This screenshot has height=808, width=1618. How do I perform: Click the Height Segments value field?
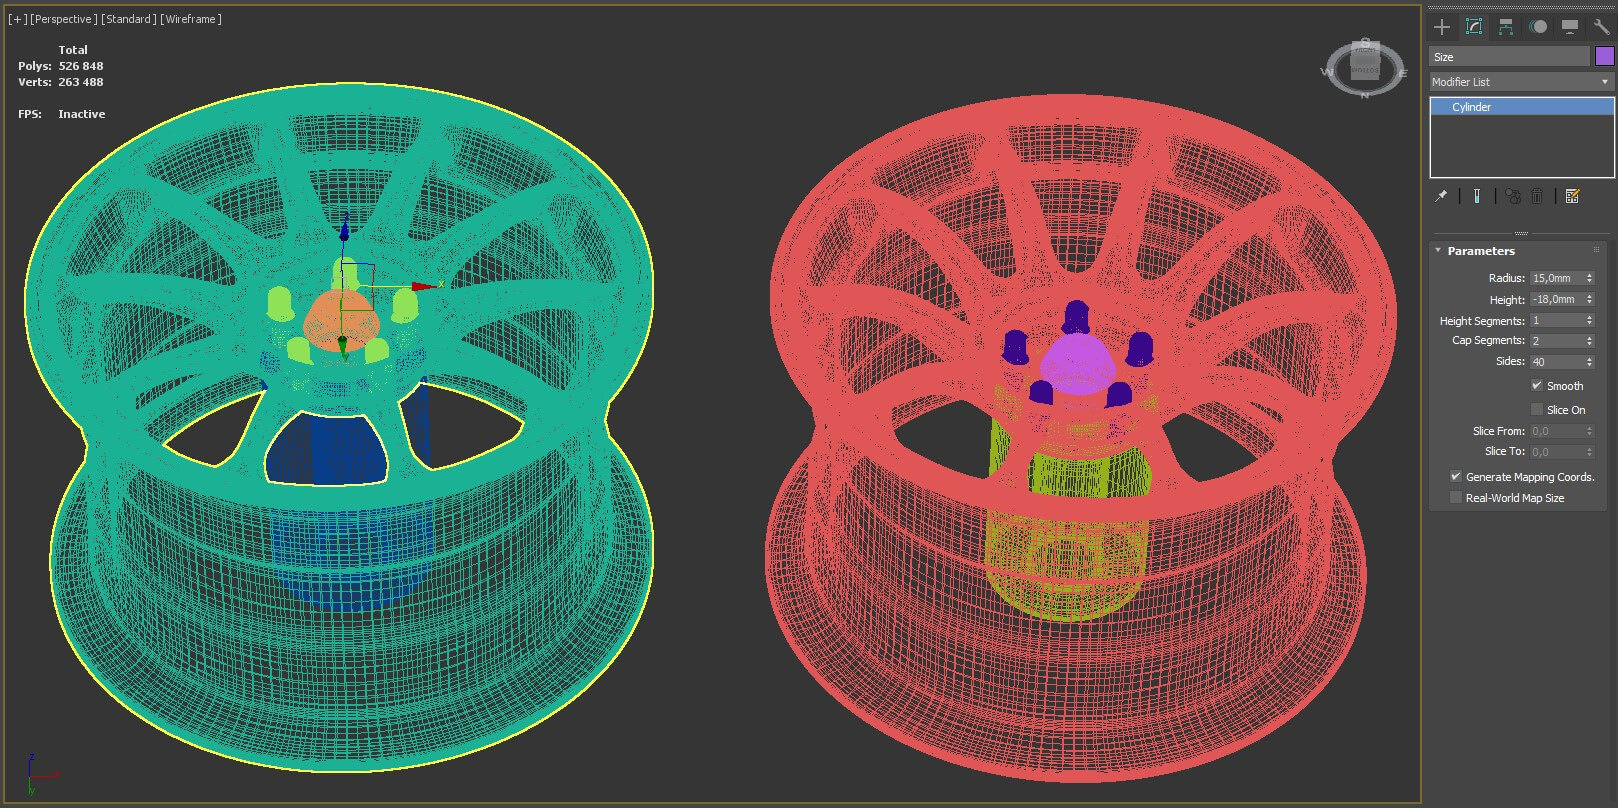[x=1557, y=320]
